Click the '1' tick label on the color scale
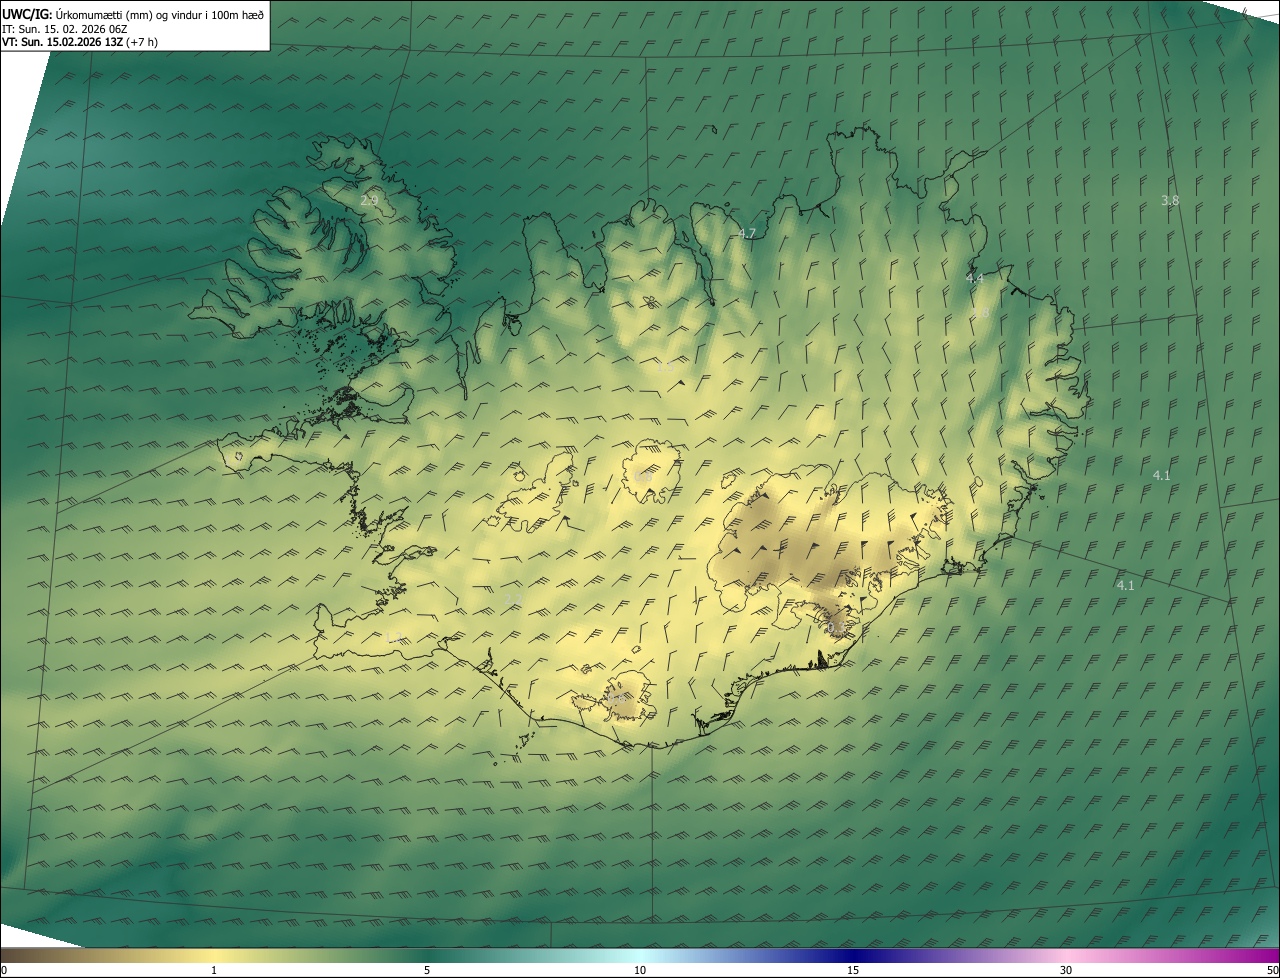The height and width of the screenshot is (978, 1280). (x=214, y=970)
